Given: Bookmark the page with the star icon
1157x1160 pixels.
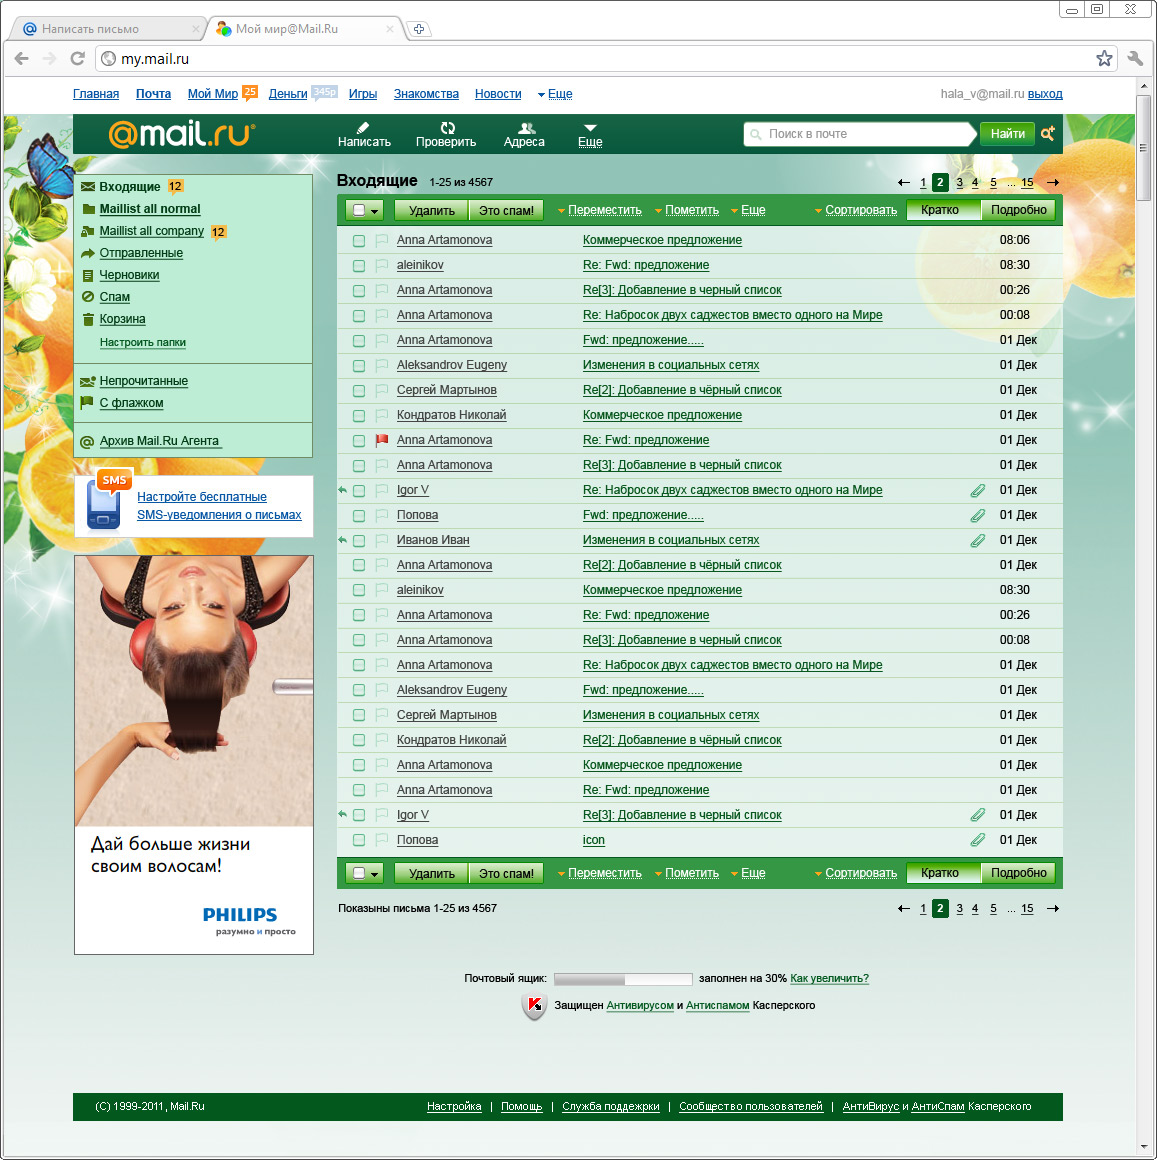Looking at the screenshot, I should pyautogui.click(x=1104, y=58).
